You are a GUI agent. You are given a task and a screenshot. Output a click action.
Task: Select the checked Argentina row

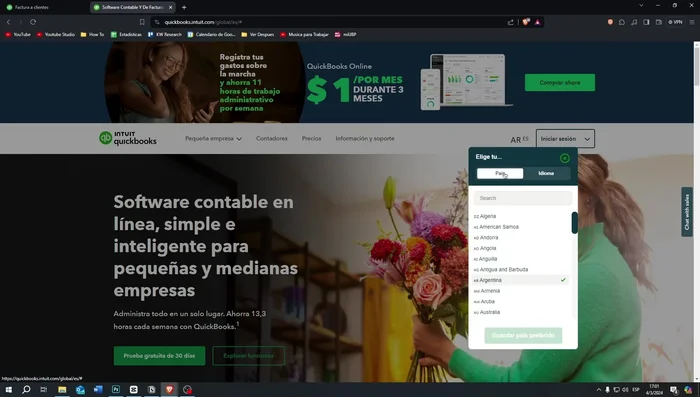tap(521, 280)
